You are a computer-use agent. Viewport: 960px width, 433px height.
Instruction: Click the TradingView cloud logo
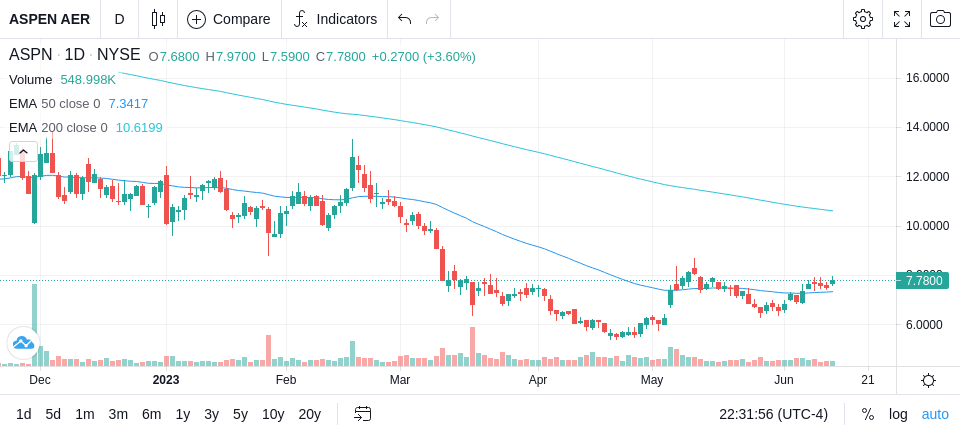(x=23, y=343)
